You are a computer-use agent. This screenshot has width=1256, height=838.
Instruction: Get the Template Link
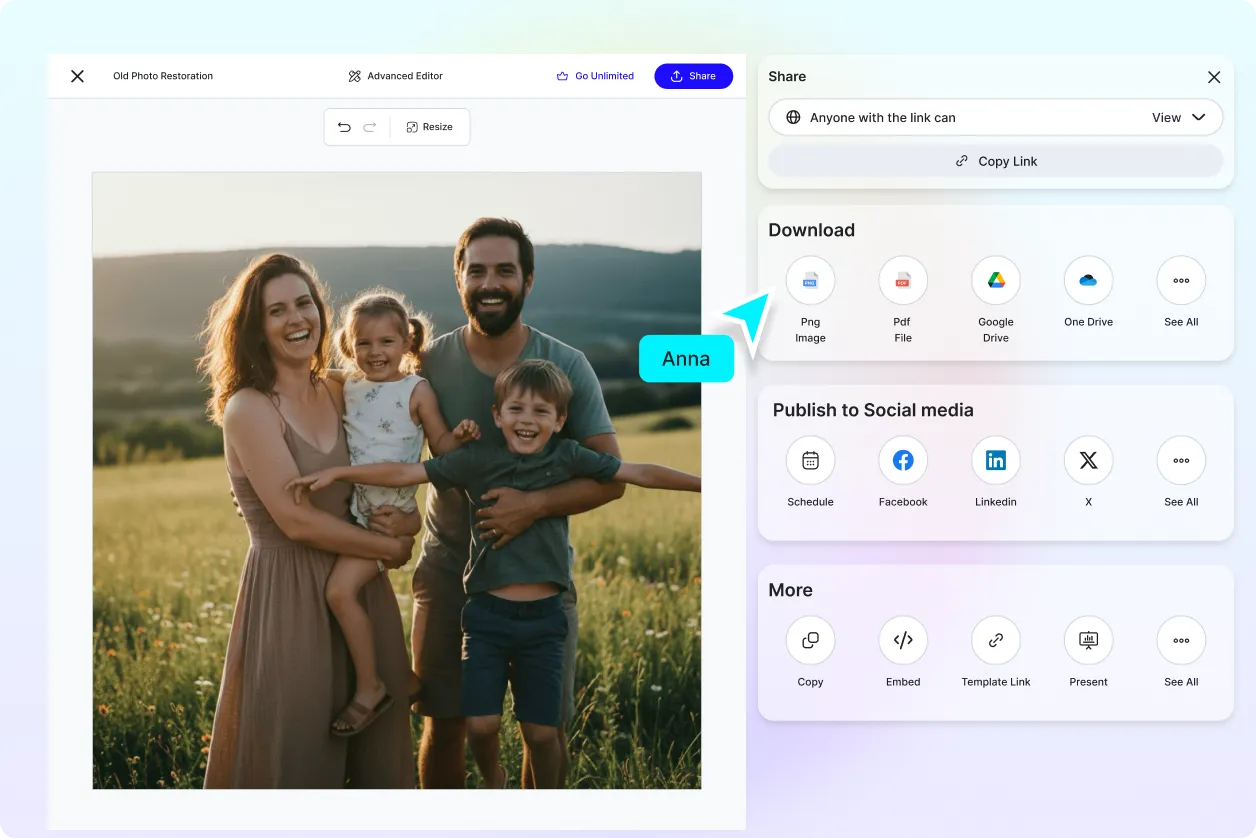(996, 641)
